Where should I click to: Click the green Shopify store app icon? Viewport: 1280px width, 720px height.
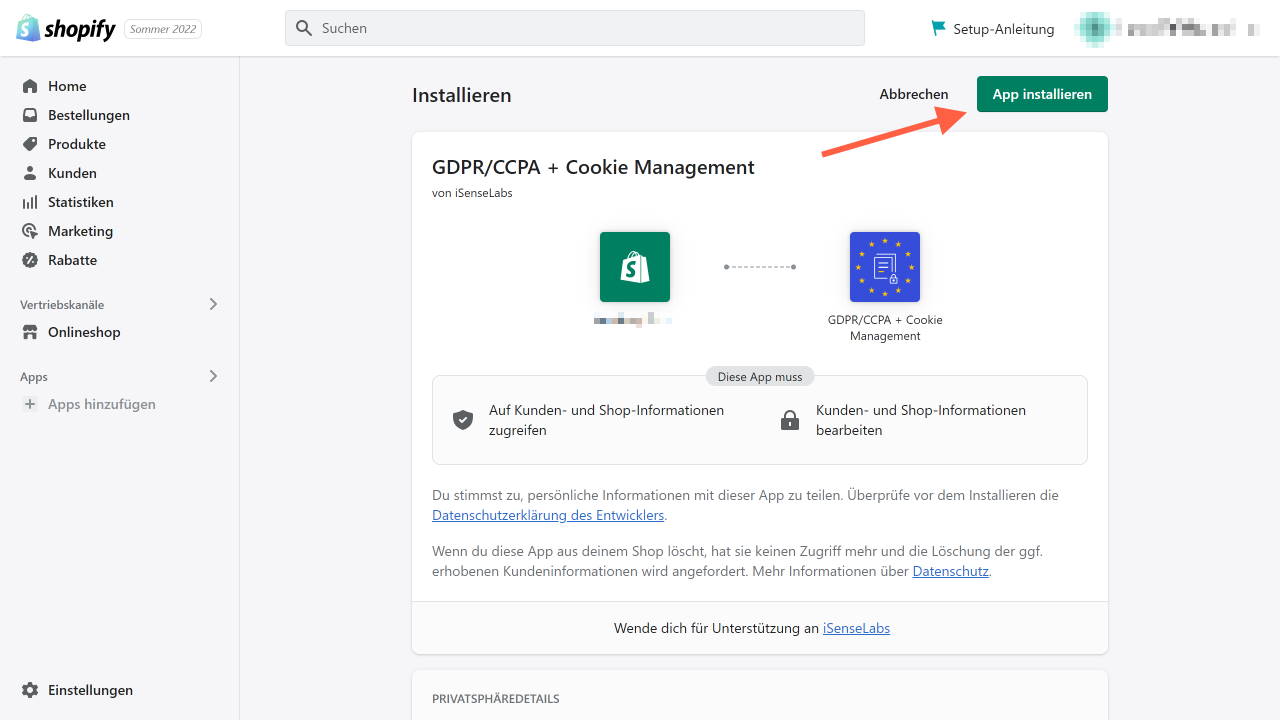point(635,267)
